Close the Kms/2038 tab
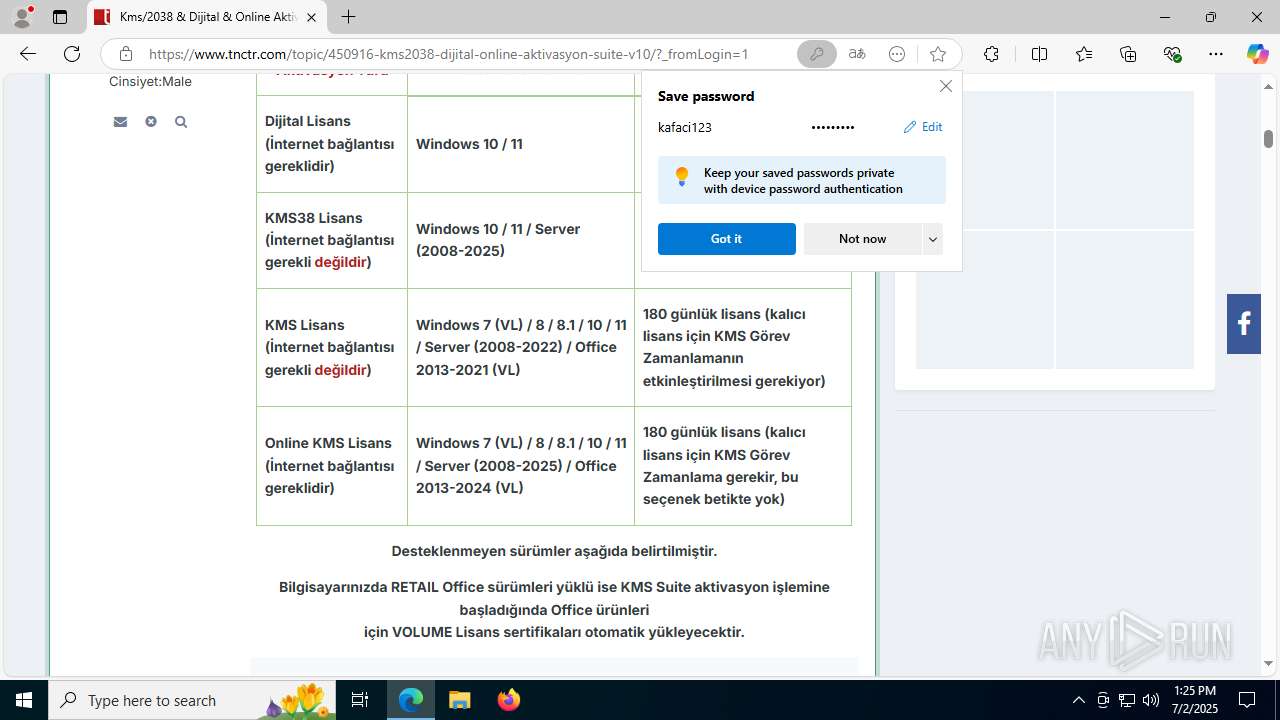1280x720 pixels. pyautogui.click(x=311, y=17)
